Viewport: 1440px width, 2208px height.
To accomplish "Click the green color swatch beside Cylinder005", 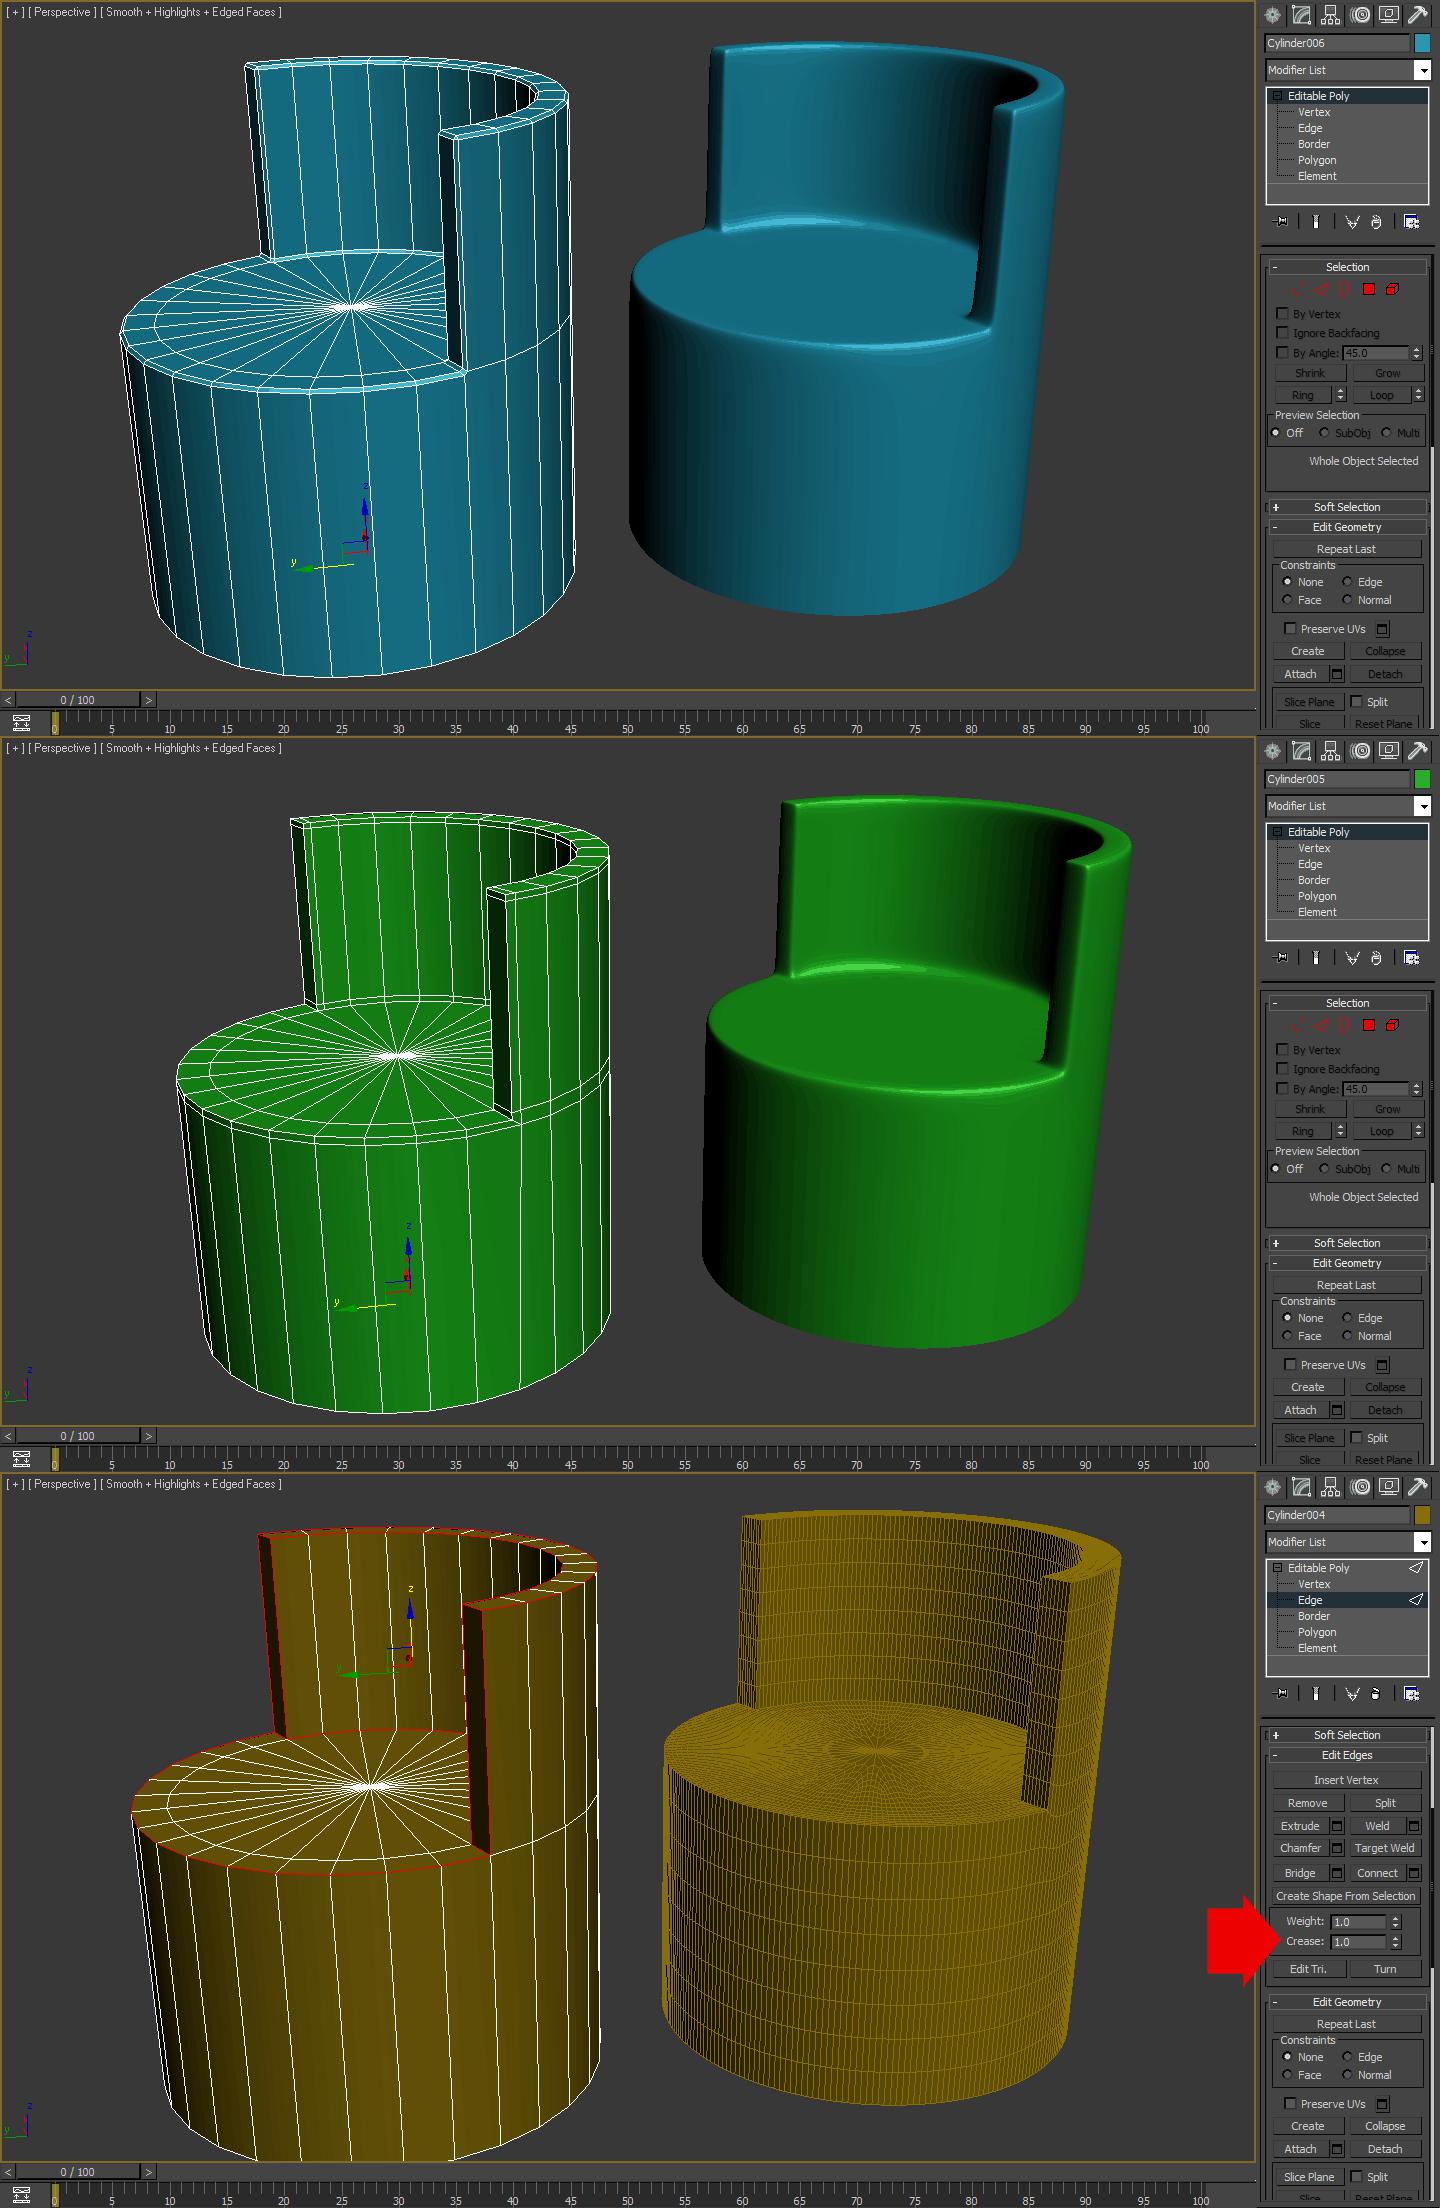I will point(1422,779).
